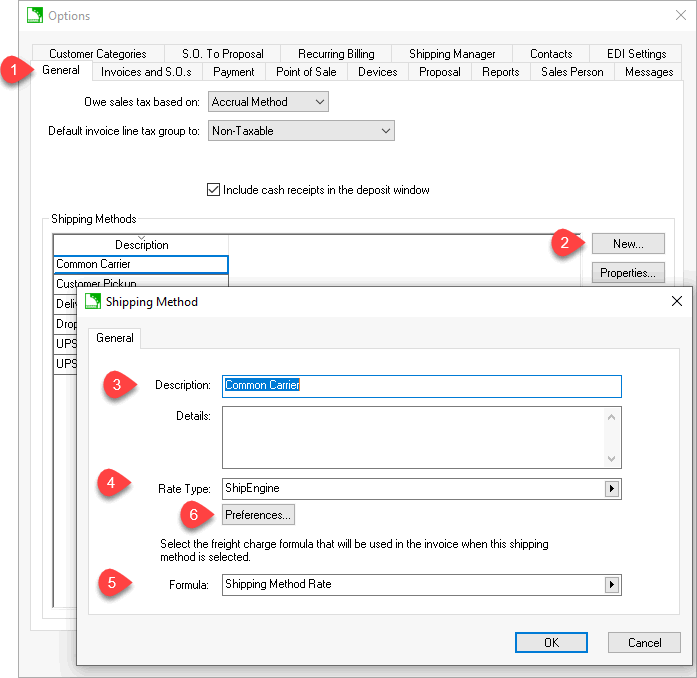
Task: Click inside the Details text area
Action: click(x=410, y=436)
